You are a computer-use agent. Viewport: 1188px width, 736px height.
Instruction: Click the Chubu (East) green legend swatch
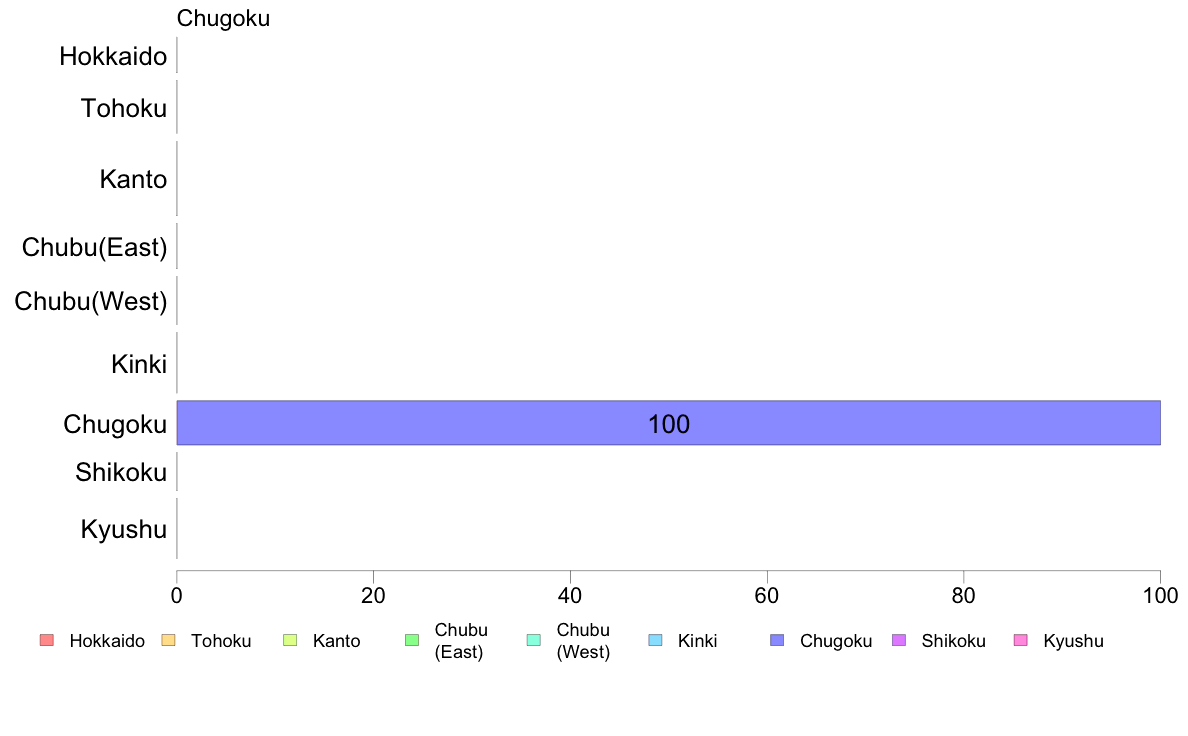[412, 640]
